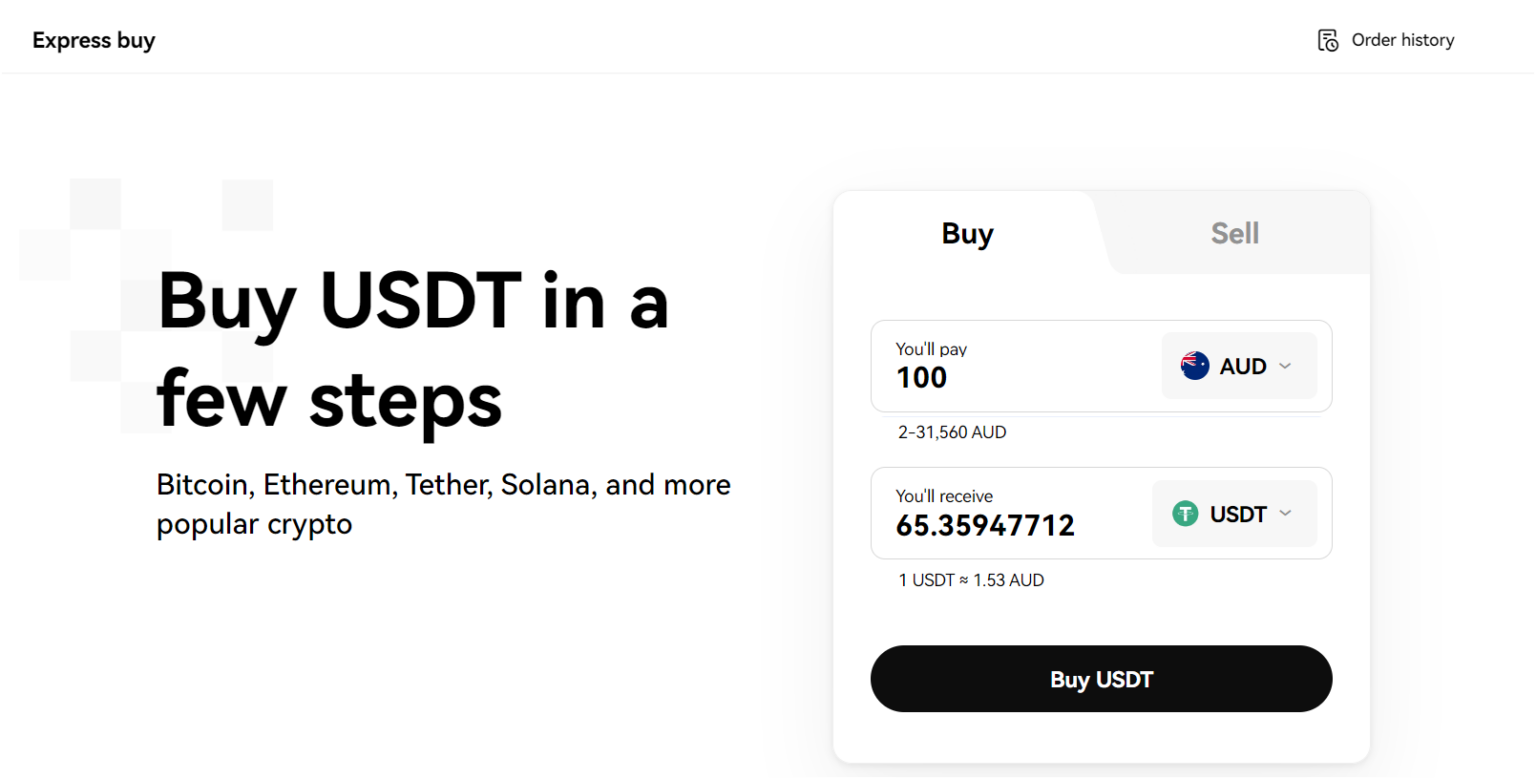Viewport: 1536px width, 779px height.
Task: Click the "You'll pay" label
Action: point(931,349)
